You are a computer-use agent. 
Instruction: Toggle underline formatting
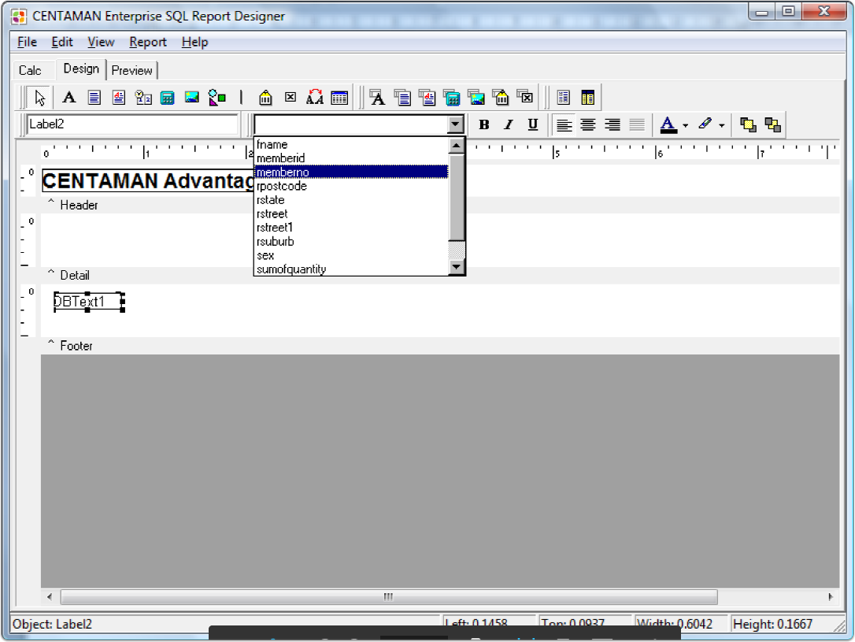[532, 124]
